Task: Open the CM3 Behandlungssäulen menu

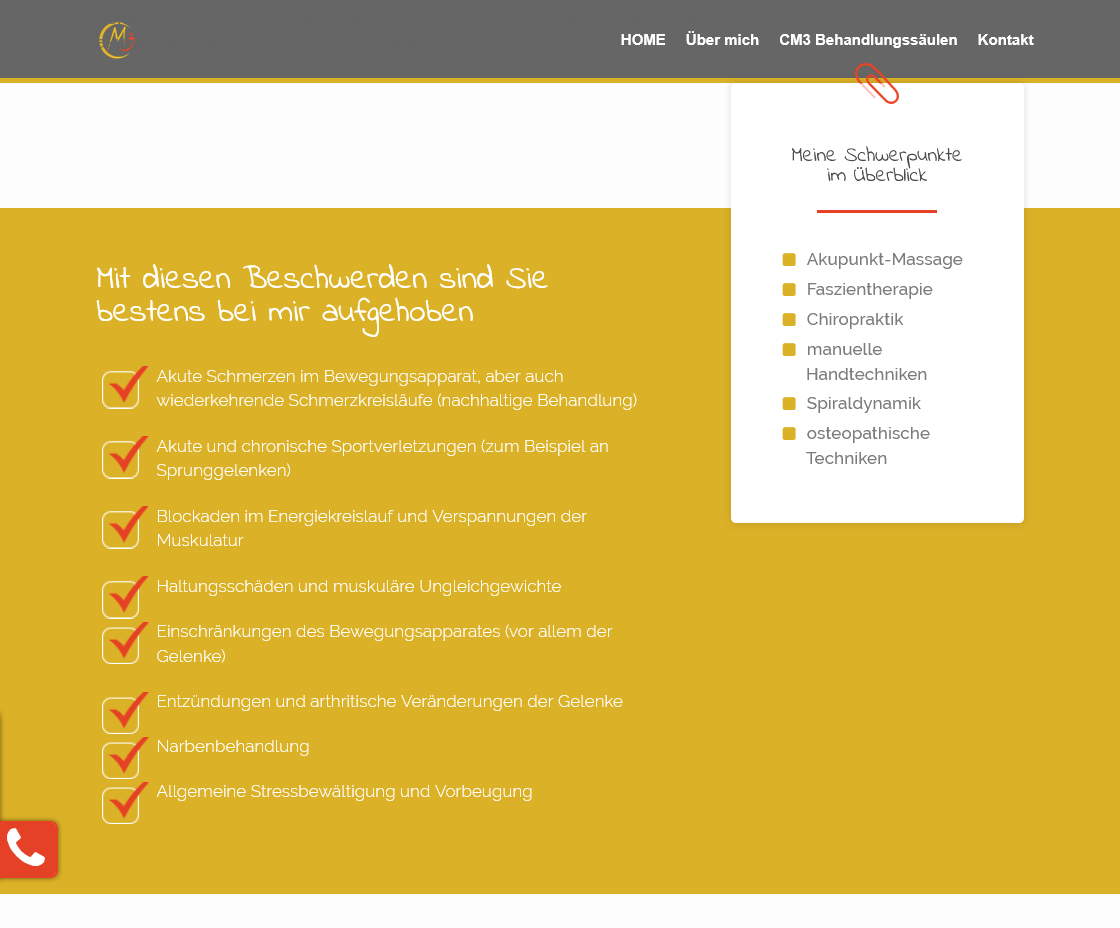Action: point(868,40)
